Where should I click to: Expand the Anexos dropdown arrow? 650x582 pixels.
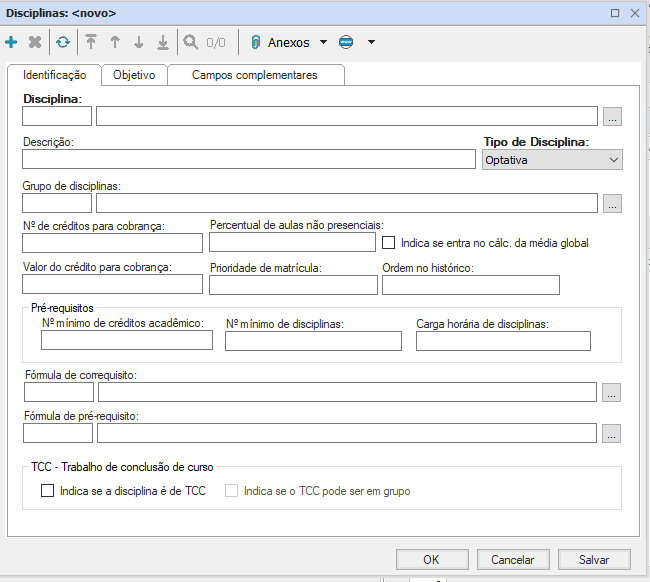click(323, 43)
